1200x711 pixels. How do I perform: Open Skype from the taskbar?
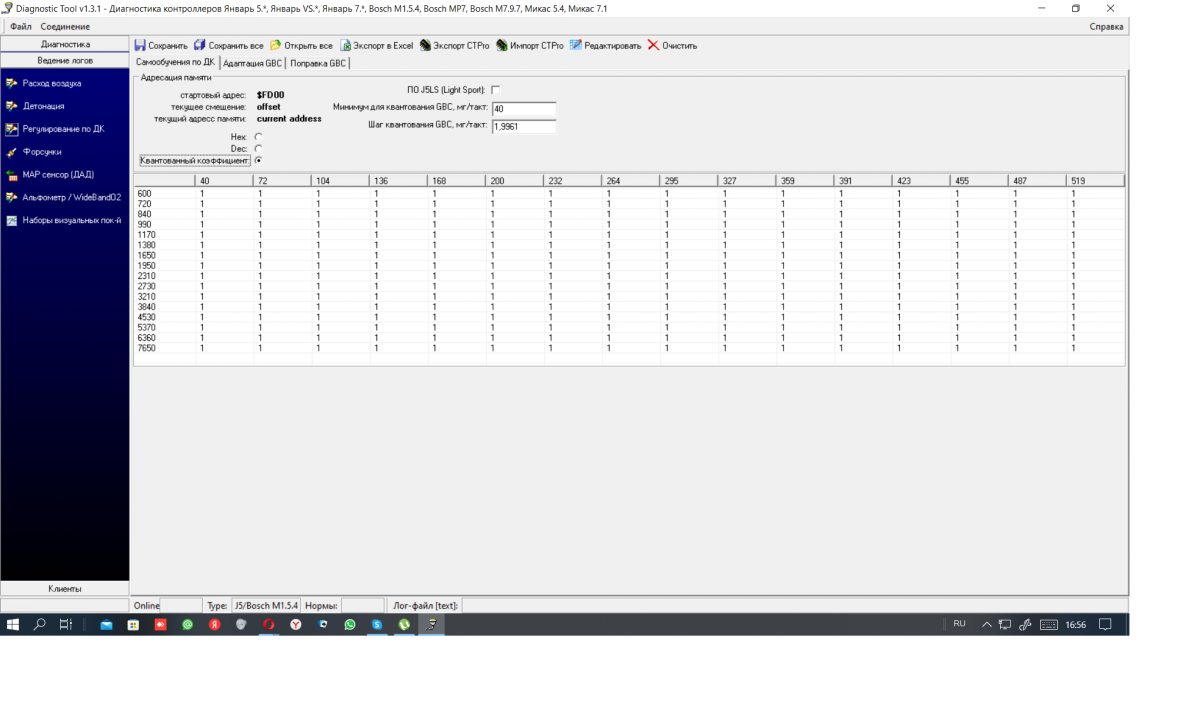click(377, 624)
